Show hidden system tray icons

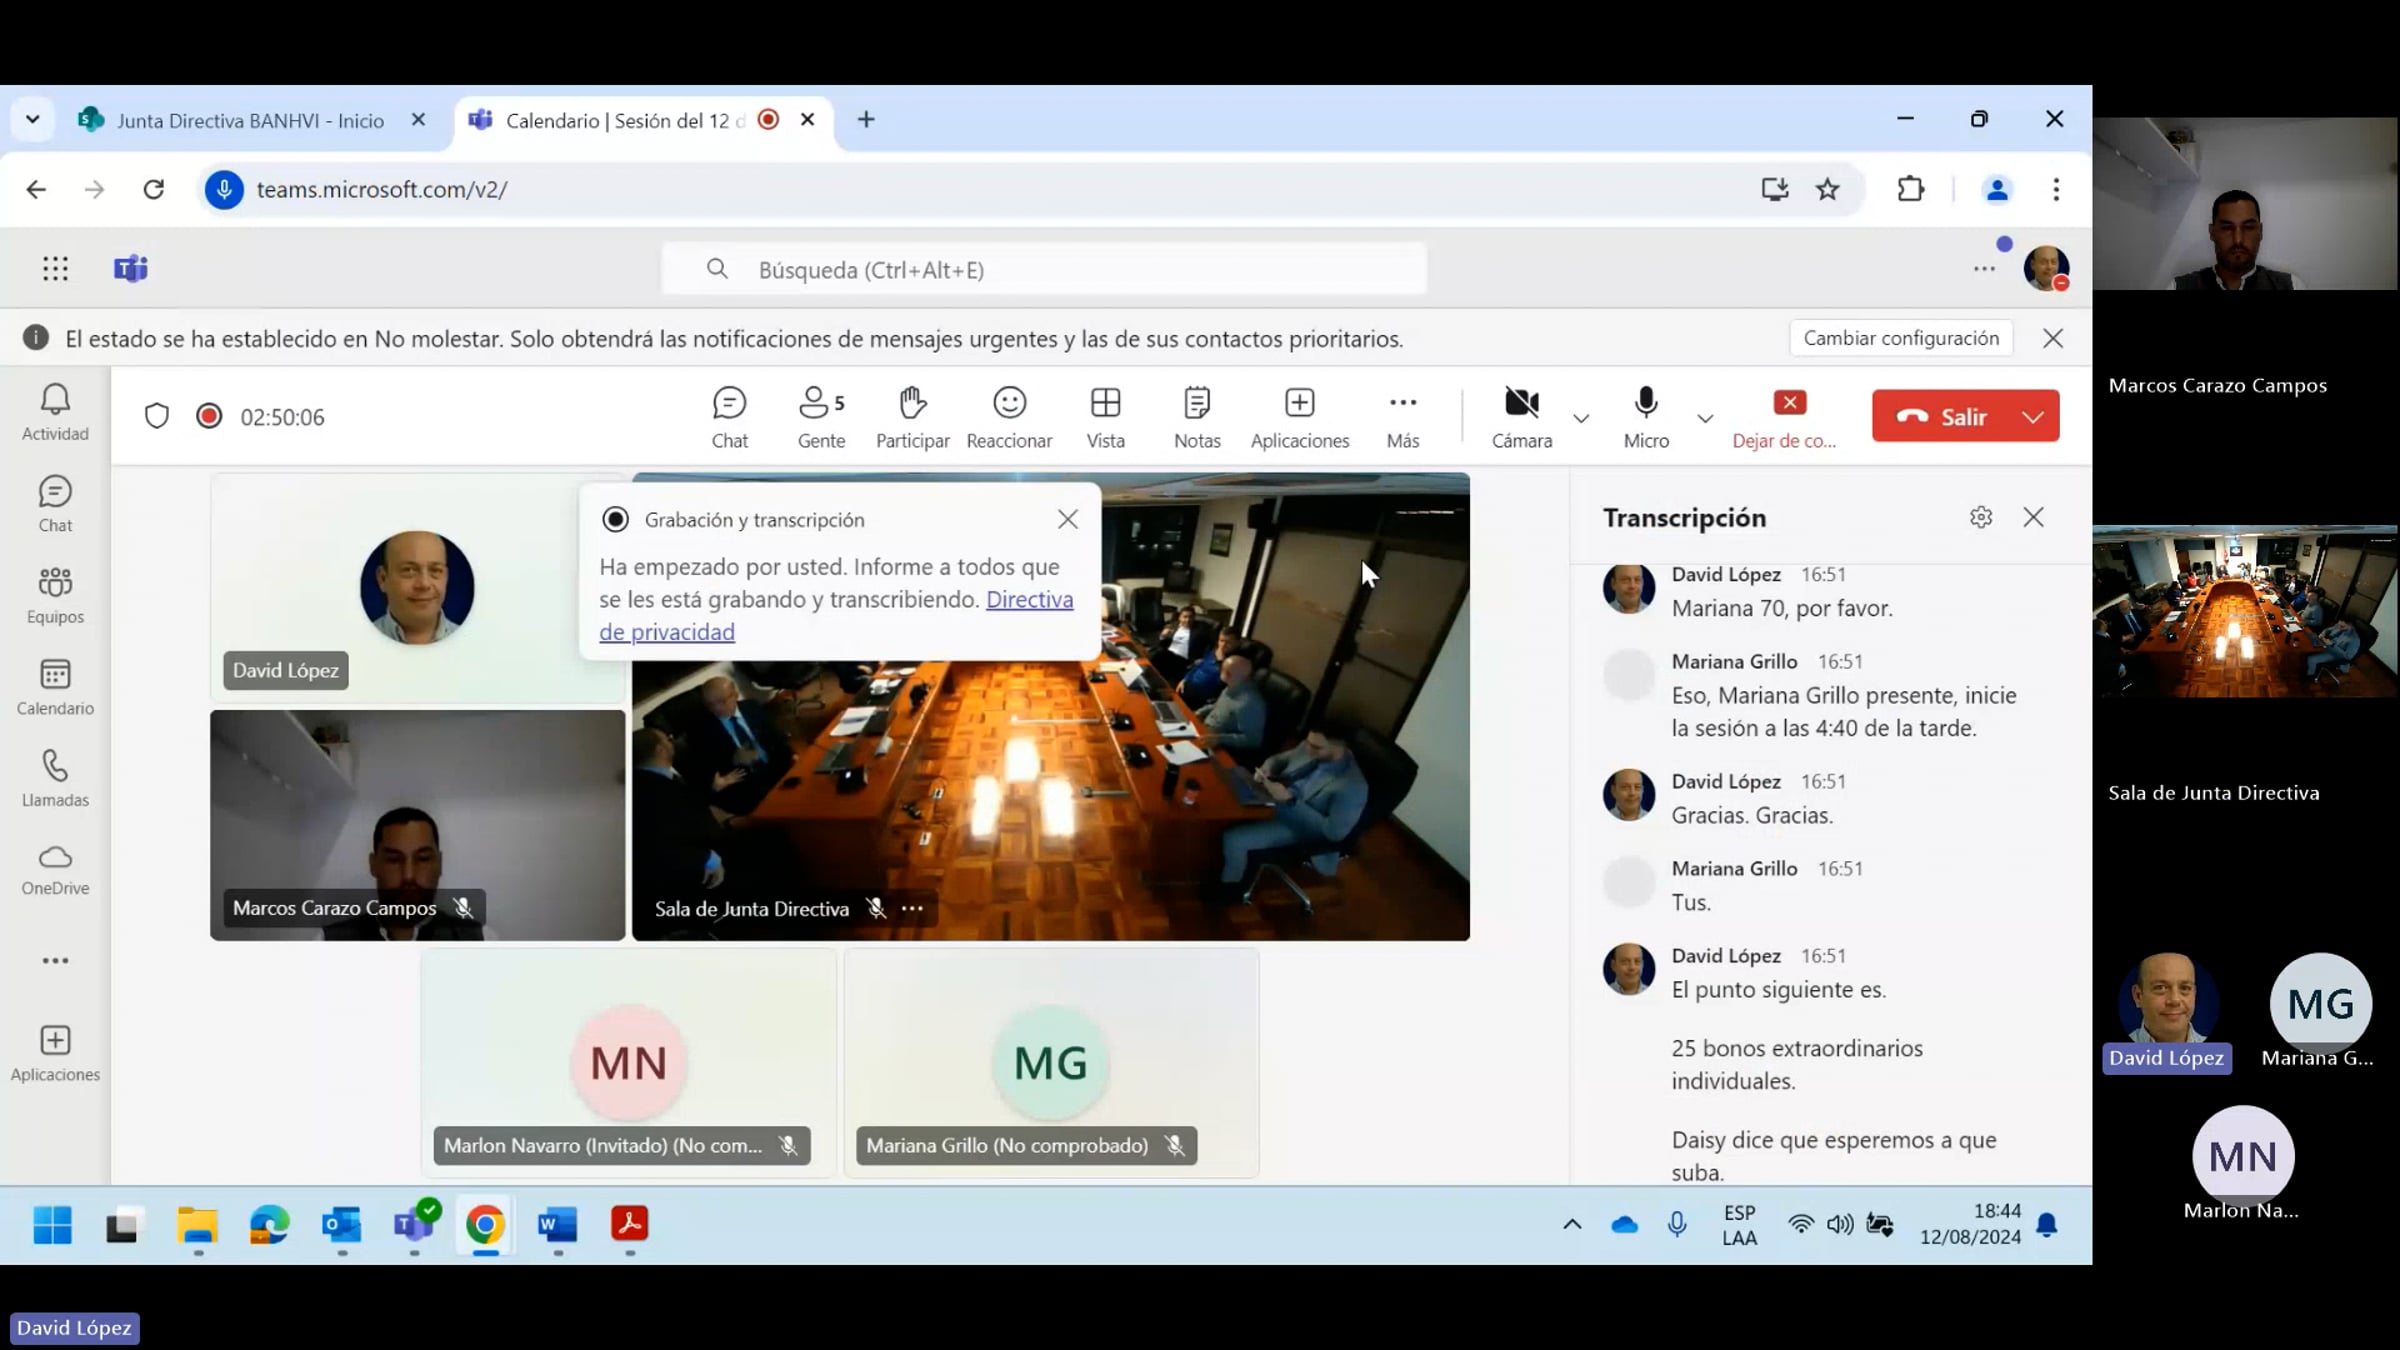click(1572, 1224)
